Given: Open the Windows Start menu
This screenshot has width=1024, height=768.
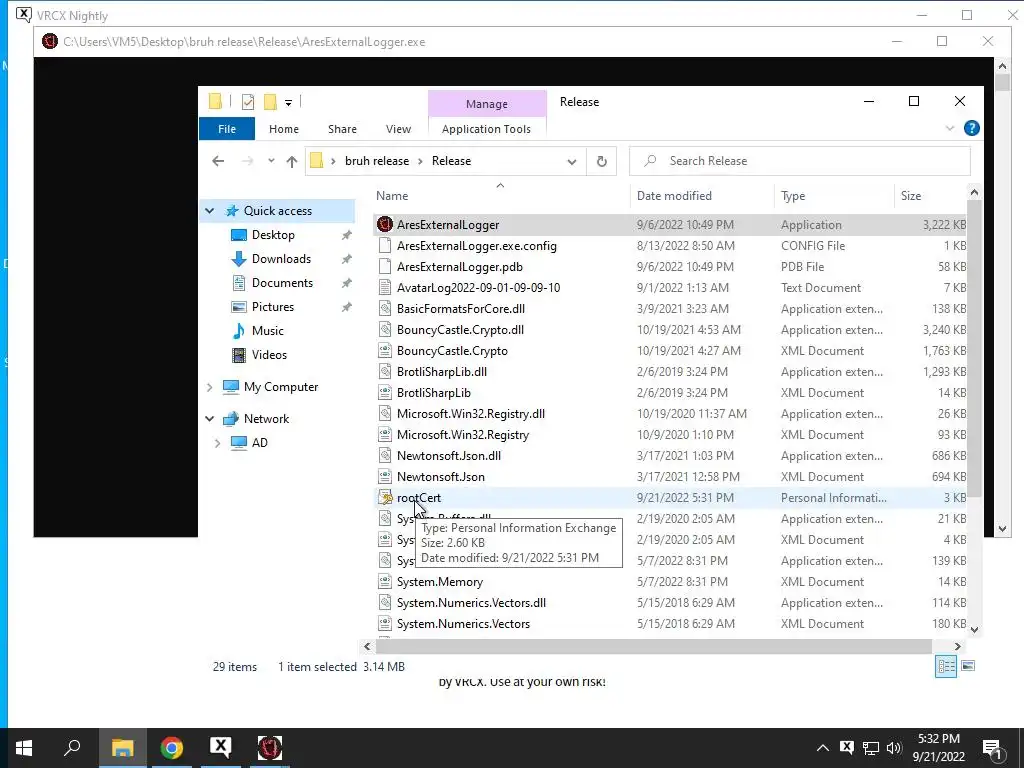Looking at the screenshot, I should pos(24,748).
